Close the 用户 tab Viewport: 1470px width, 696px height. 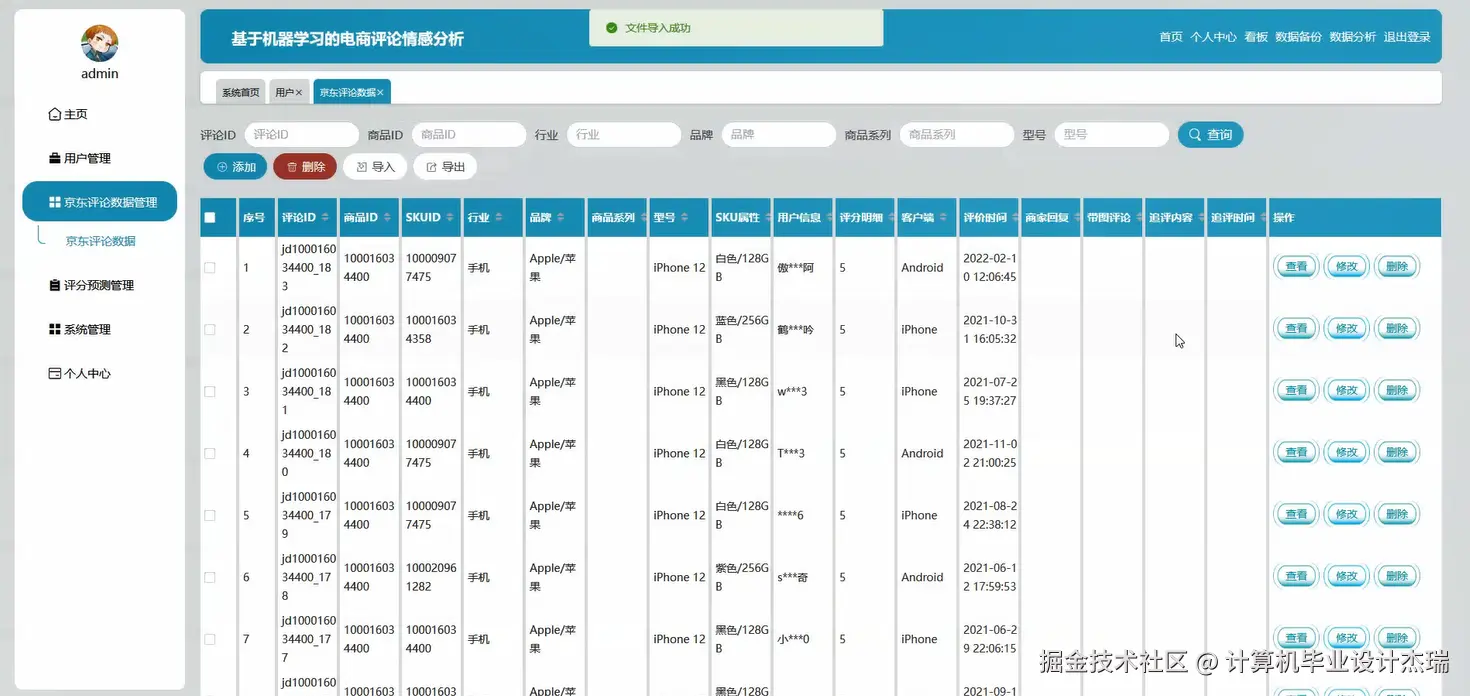pyautogui.click(x=299, y=92)
